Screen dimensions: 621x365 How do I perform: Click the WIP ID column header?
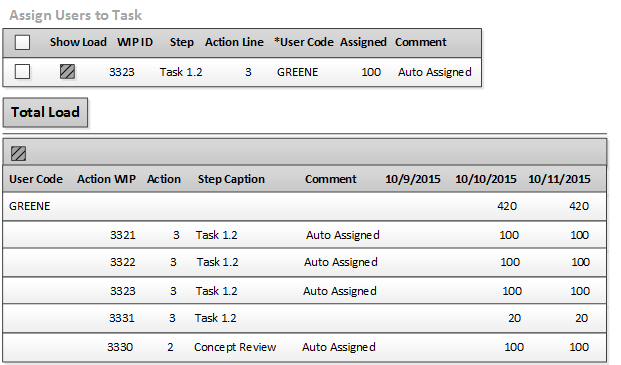pos(135,42)
